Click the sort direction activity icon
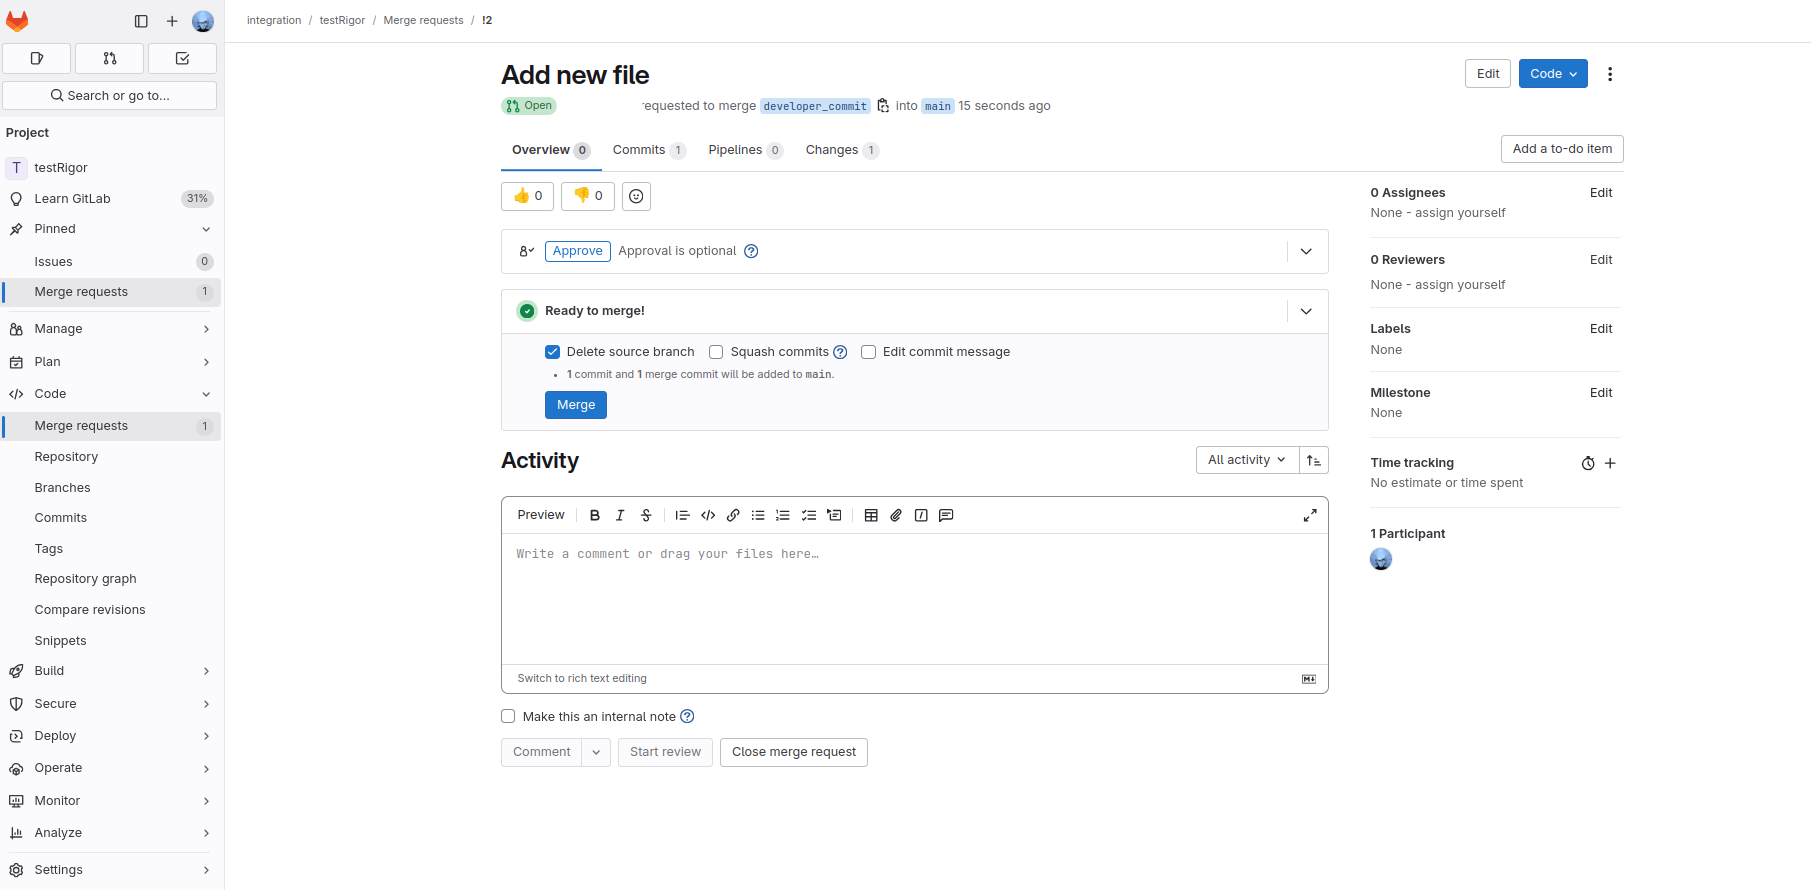 [1314, 460]
